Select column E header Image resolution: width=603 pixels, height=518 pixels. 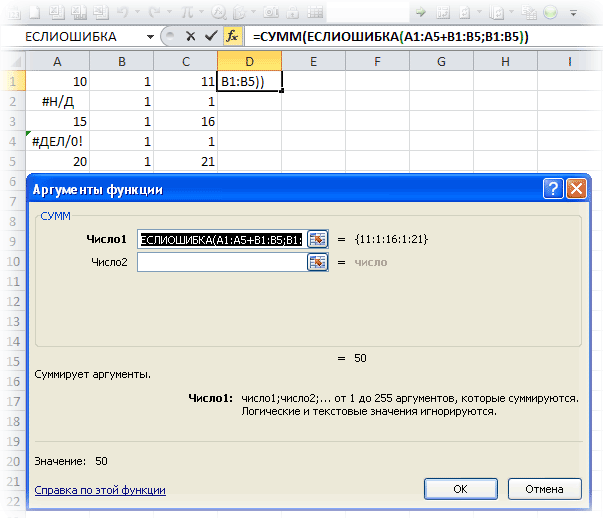pos(313,61)
